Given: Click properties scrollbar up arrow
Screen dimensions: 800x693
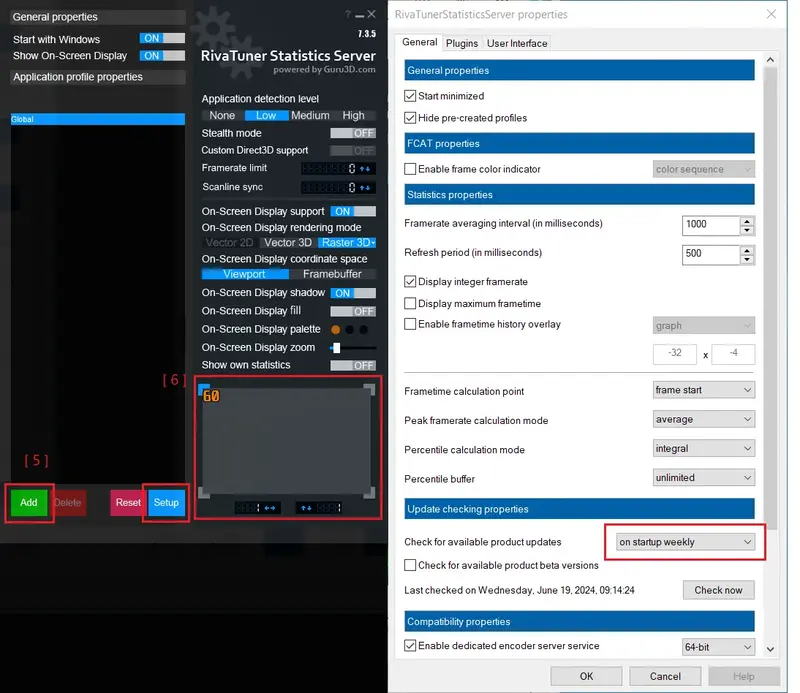Looking at the screenshot, I should pyautogui.click(x=770, y=60).
